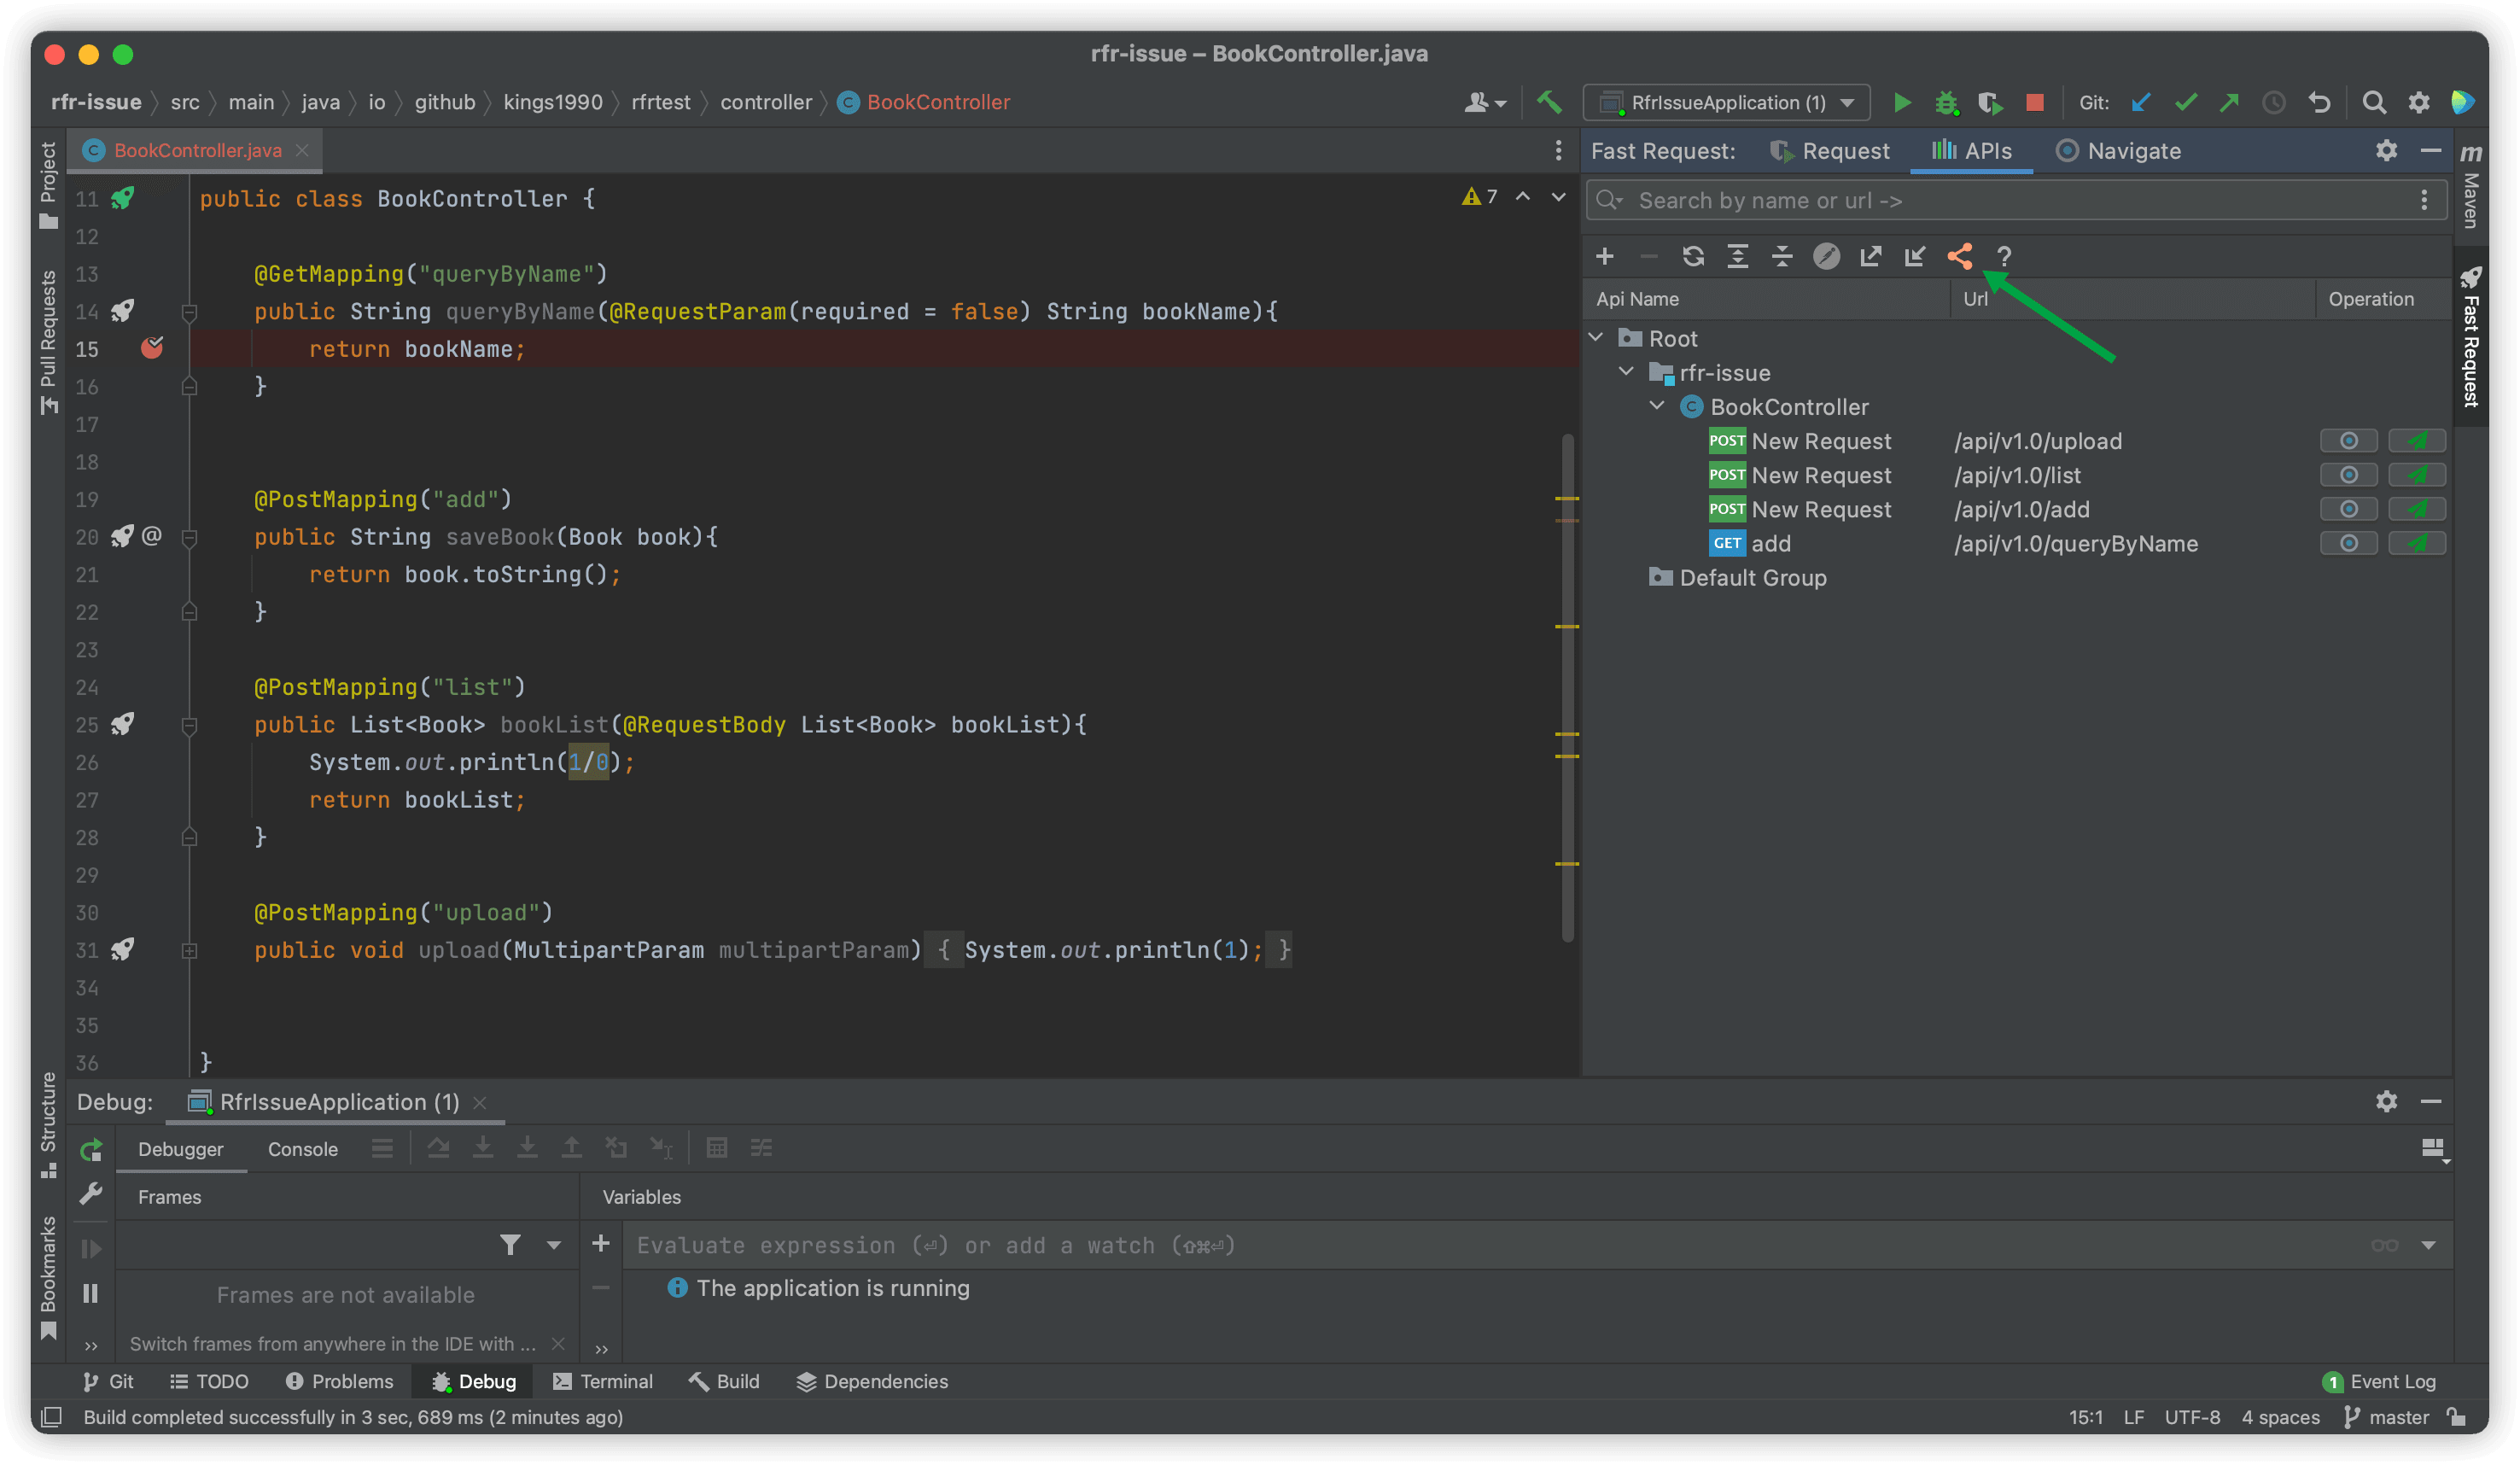The image size is (2520, 1465).
Task: Stop the running application with red square
Action: point(2034,102)
